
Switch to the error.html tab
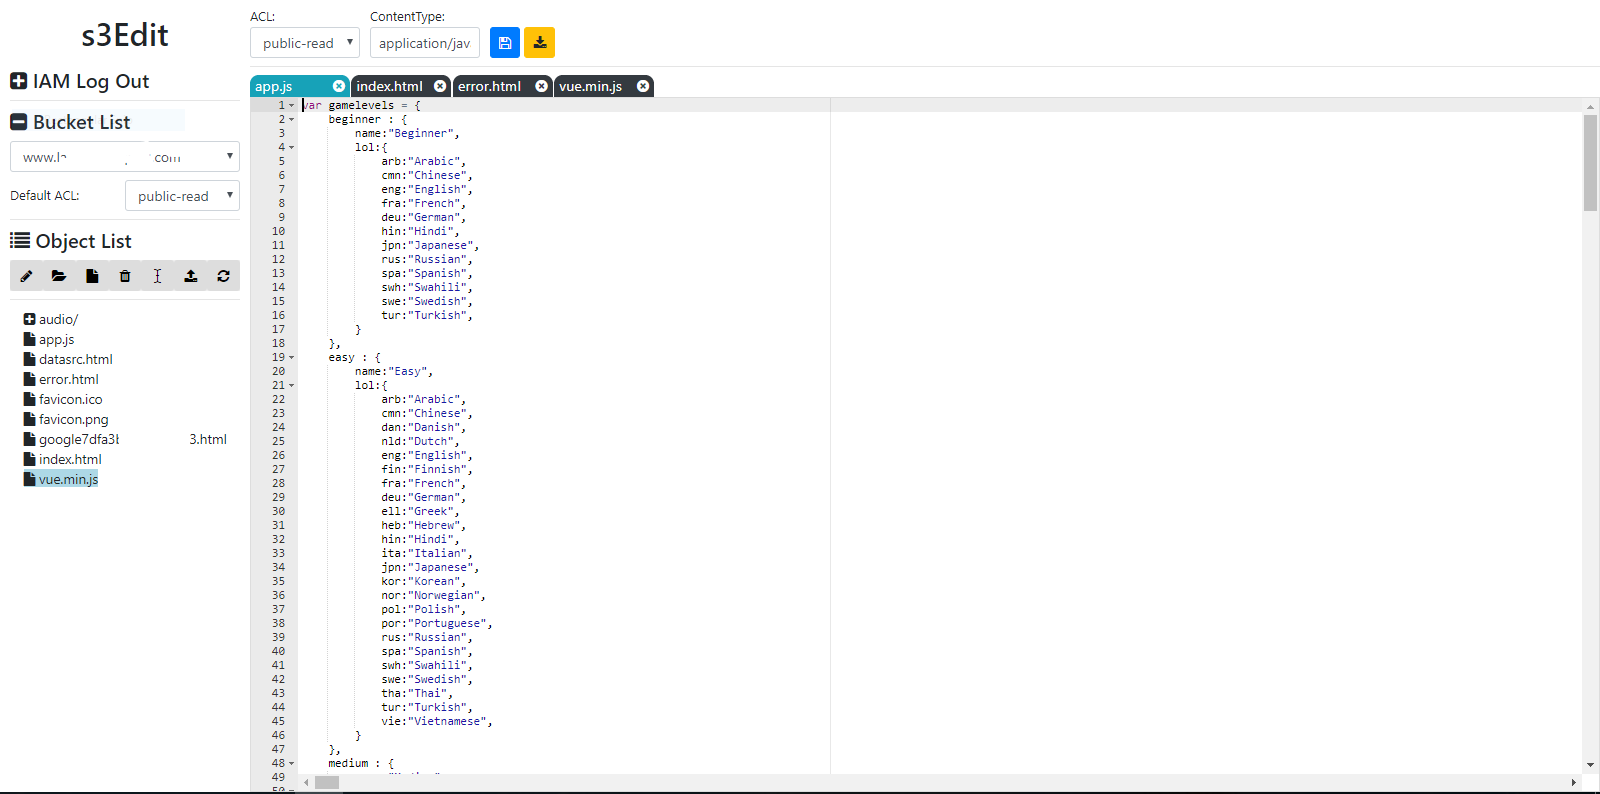pos(490,86)
